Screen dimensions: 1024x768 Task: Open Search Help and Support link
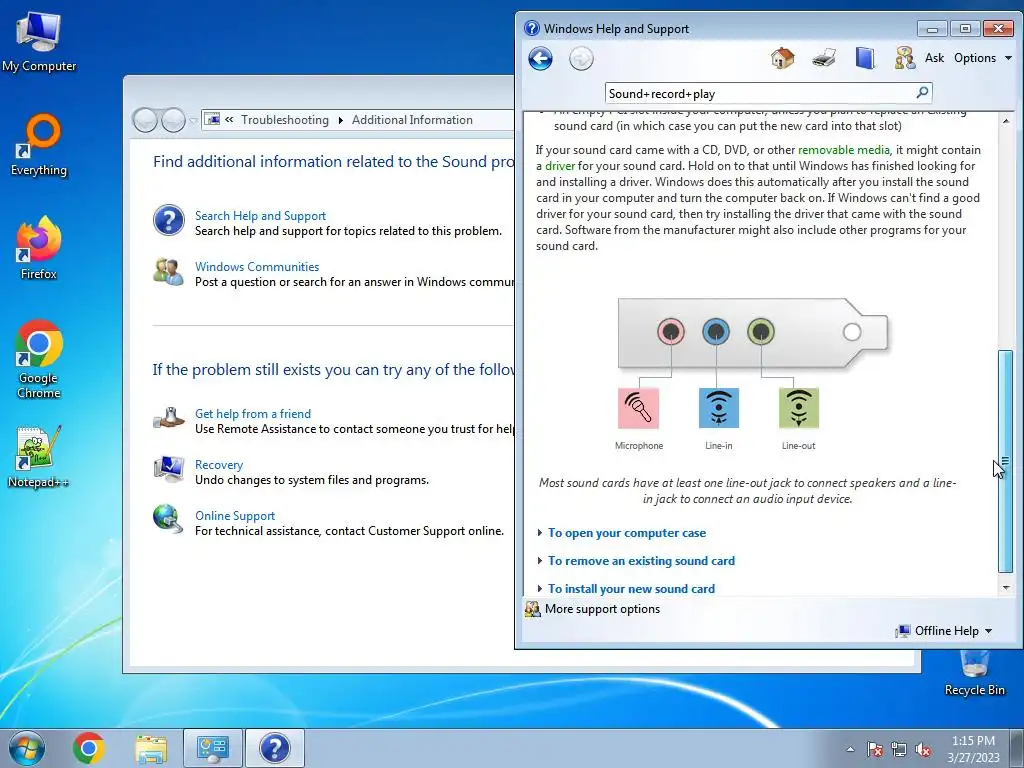(x=260, y=216)
